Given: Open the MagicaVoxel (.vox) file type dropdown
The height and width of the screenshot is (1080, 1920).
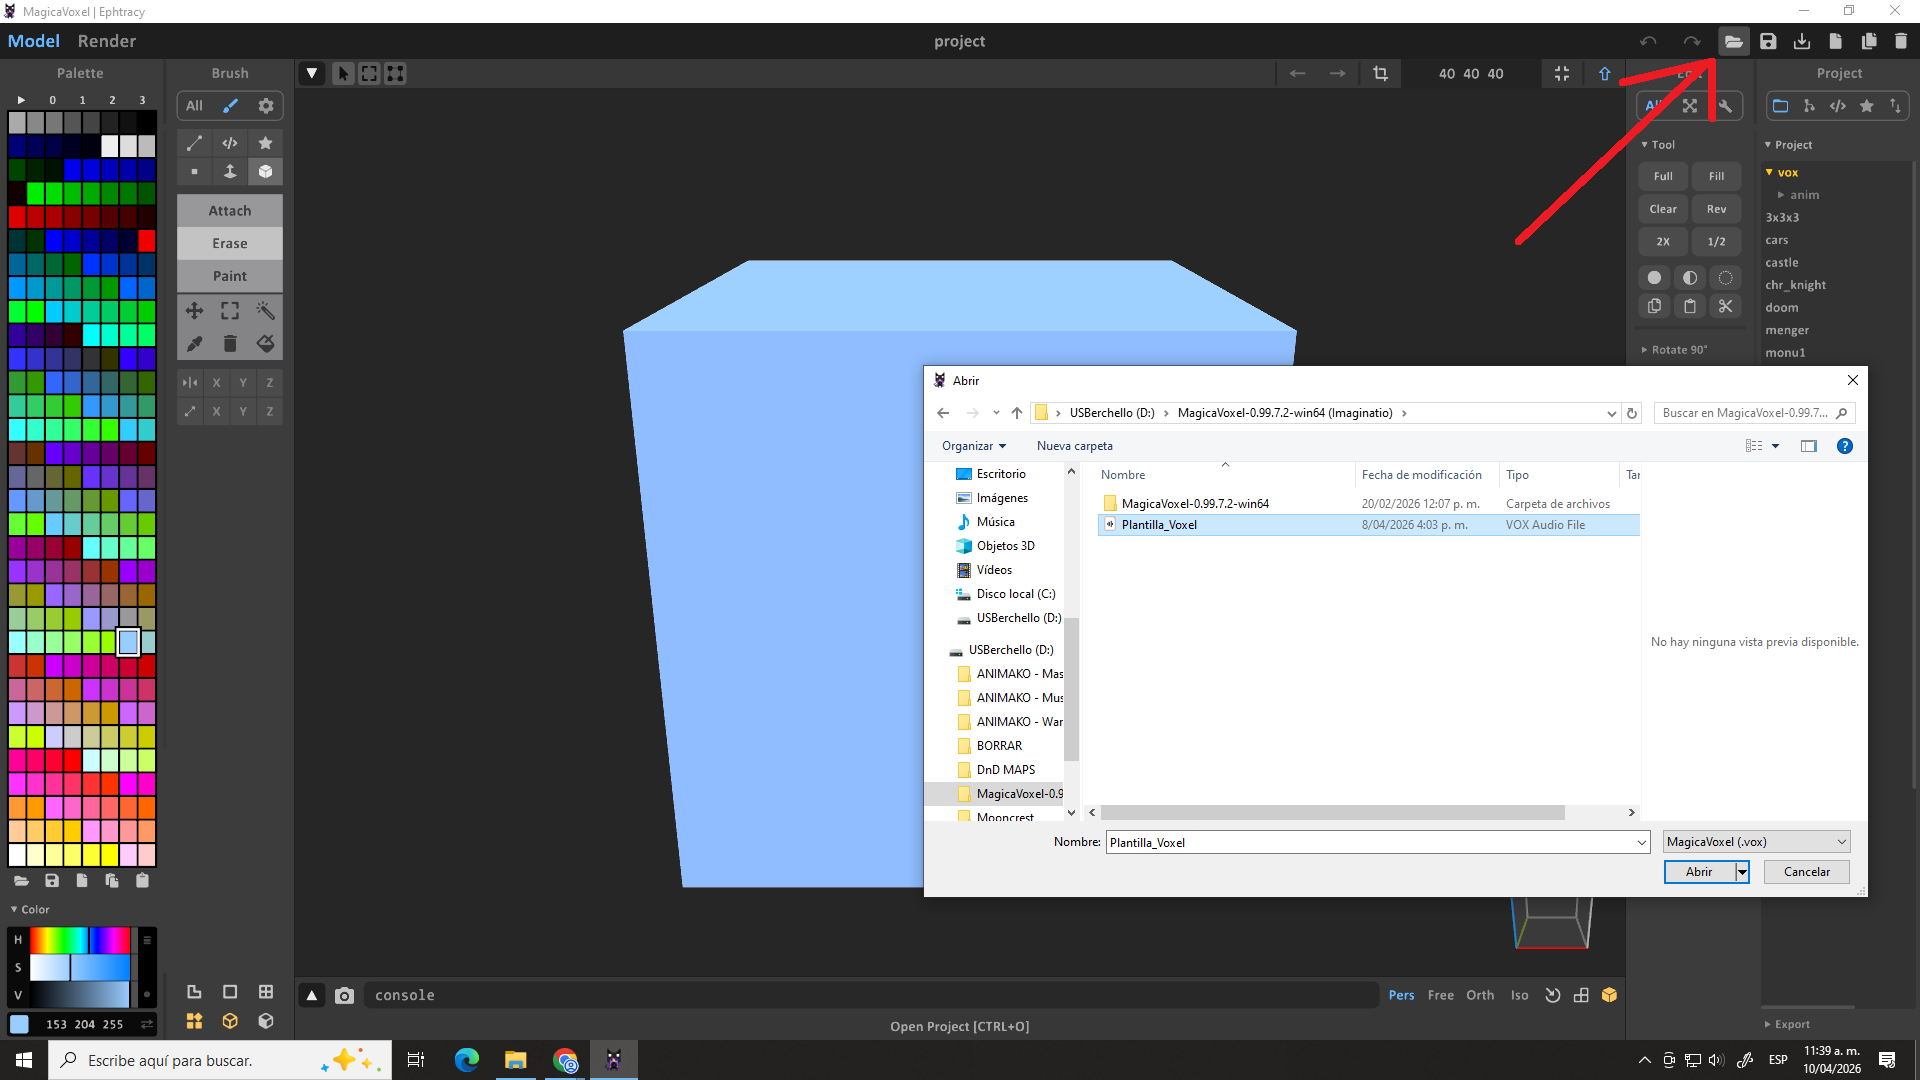Looking at the screenshot, I should 1756,842.
